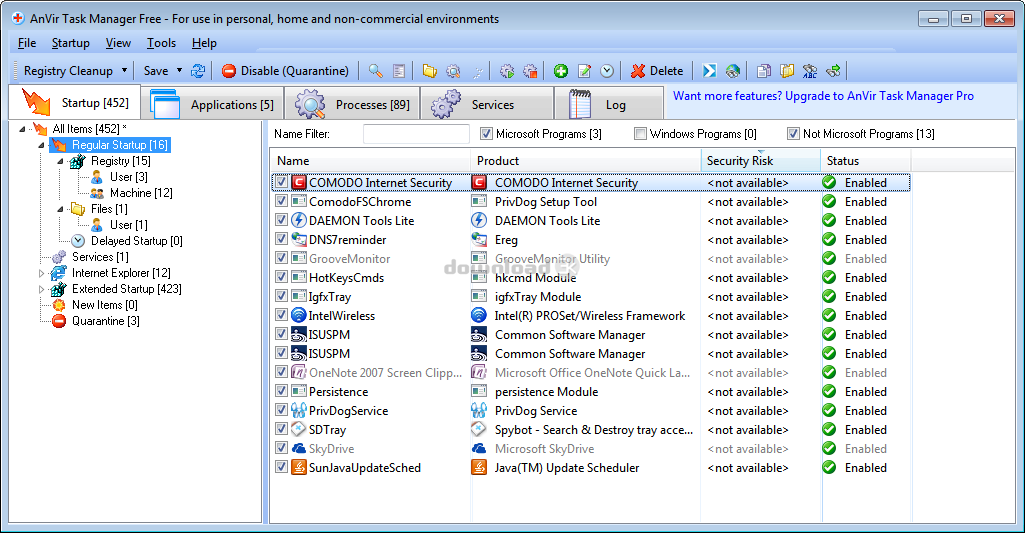Screen dimensions: 1025x533
Task: Click the binoculars ABC find icon
Action: (810, 71)
